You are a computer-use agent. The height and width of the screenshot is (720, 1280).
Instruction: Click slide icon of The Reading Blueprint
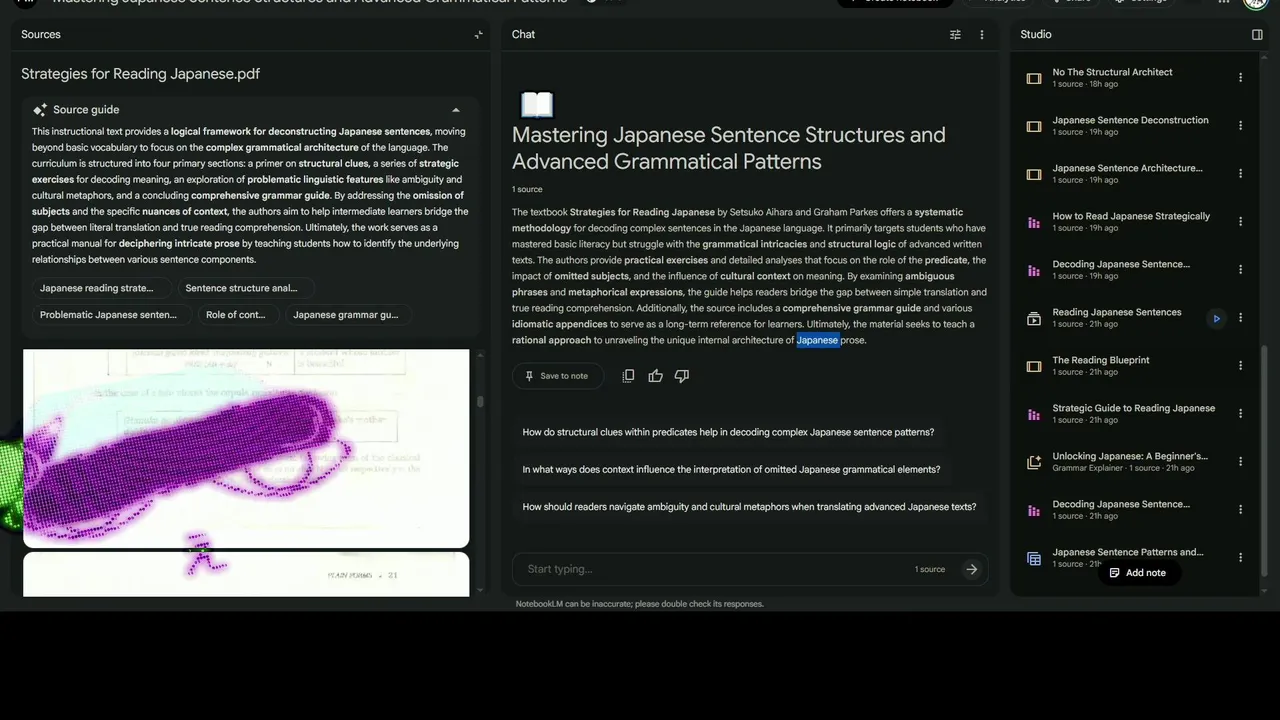point(1034,366)
